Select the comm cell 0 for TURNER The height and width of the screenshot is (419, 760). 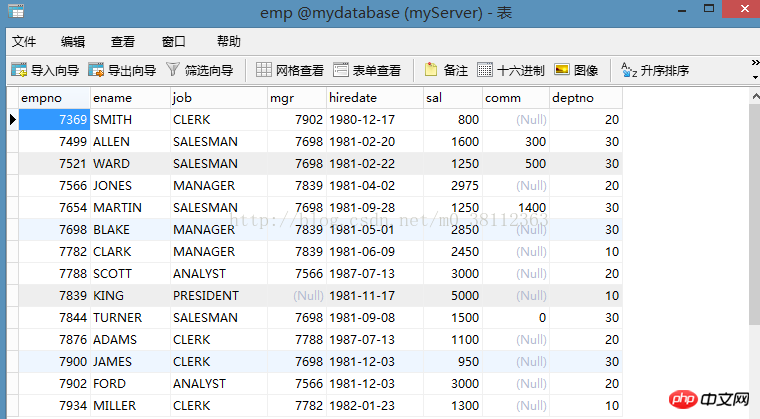pos(516,318)
